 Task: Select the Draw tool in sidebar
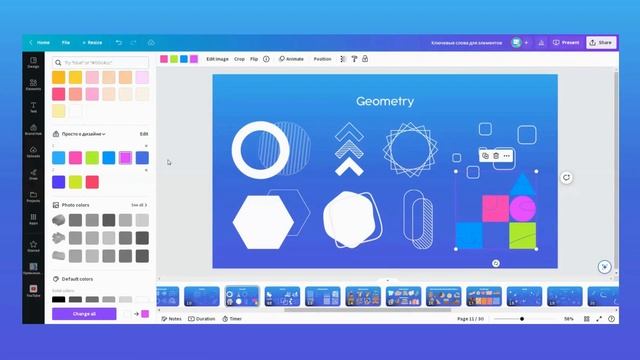pyautogui.click(x=33, y=174)
